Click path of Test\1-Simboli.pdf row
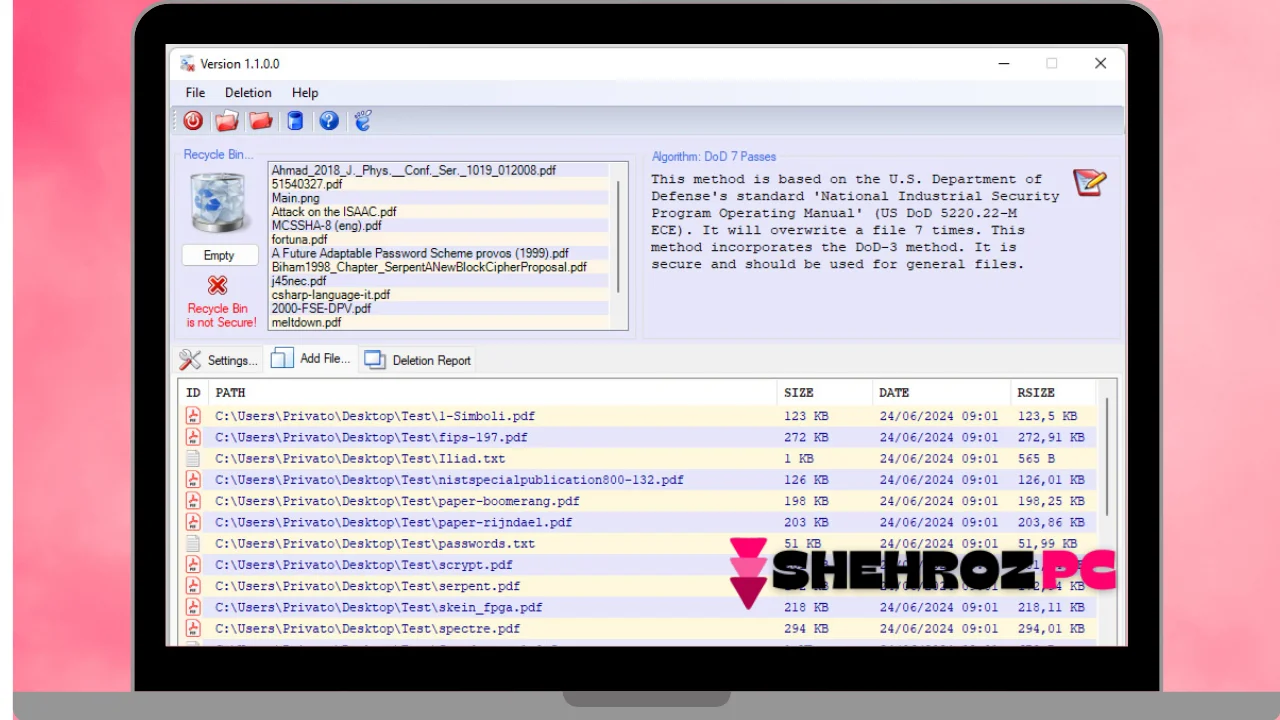Image resolution: width=1280 pixels, height=720 pixels. [x=375, y=416]
